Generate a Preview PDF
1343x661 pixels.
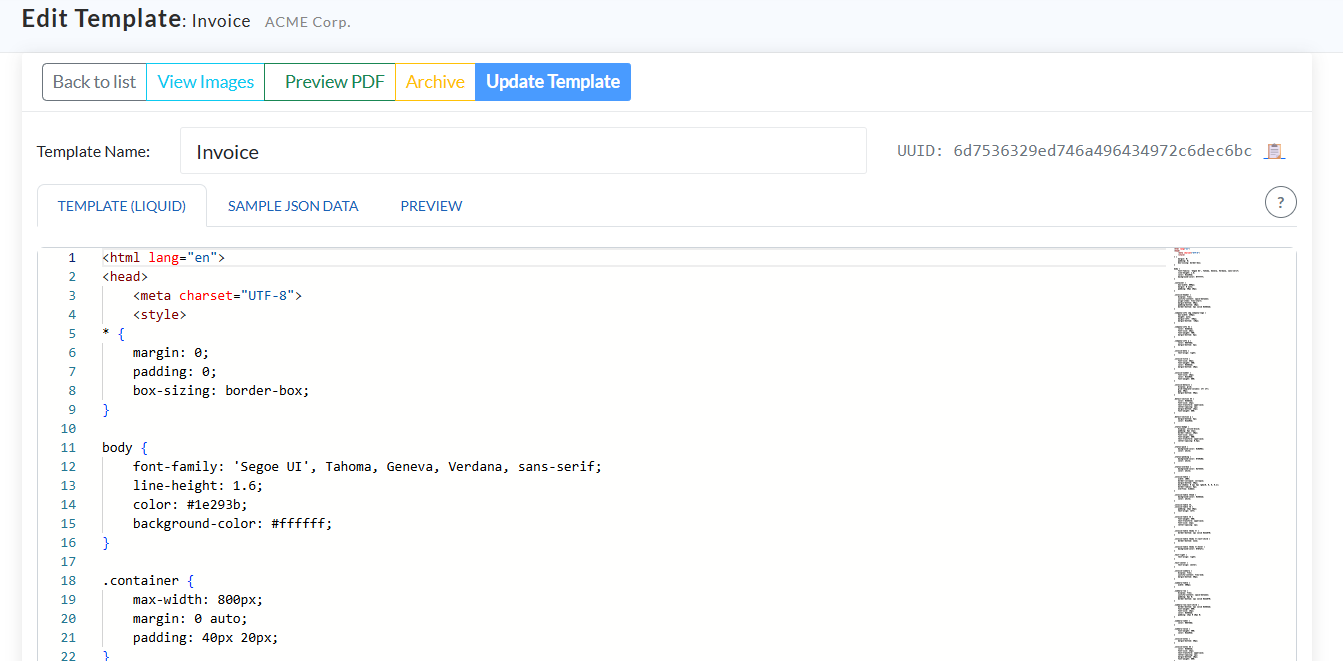click(x=334, y=82)
